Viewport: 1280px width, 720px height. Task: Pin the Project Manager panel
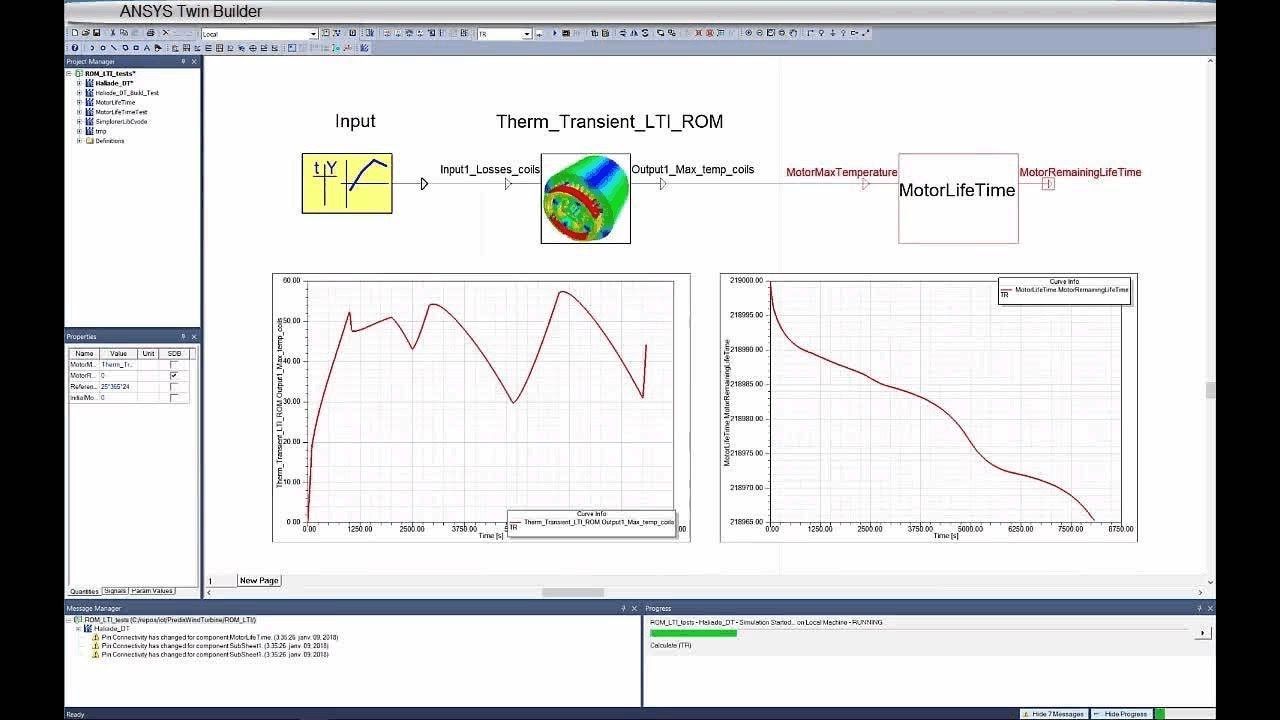pos(183,62)
